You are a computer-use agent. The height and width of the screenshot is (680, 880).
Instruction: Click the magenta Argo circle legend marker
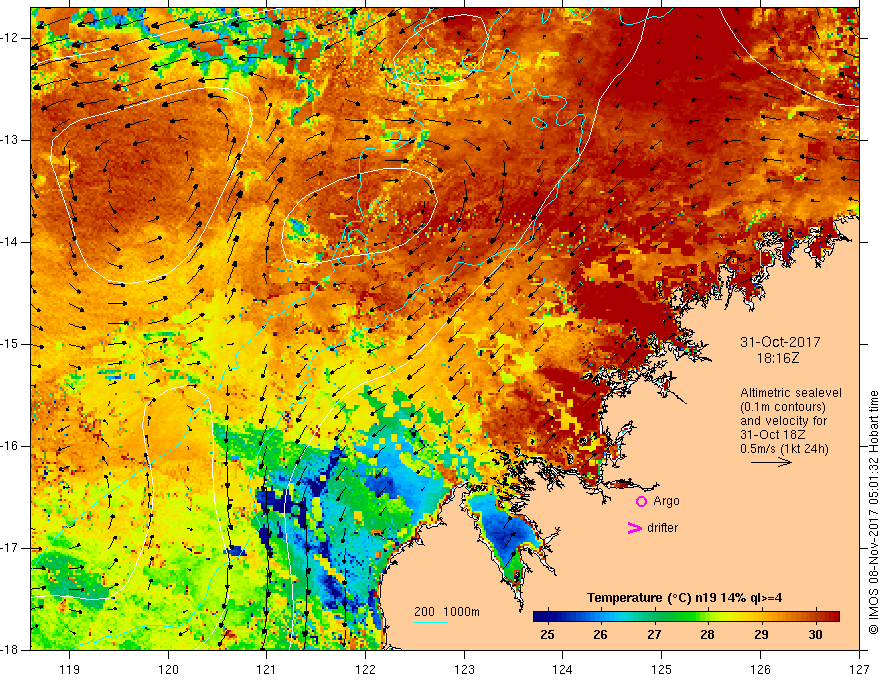[x=641, y=502]
